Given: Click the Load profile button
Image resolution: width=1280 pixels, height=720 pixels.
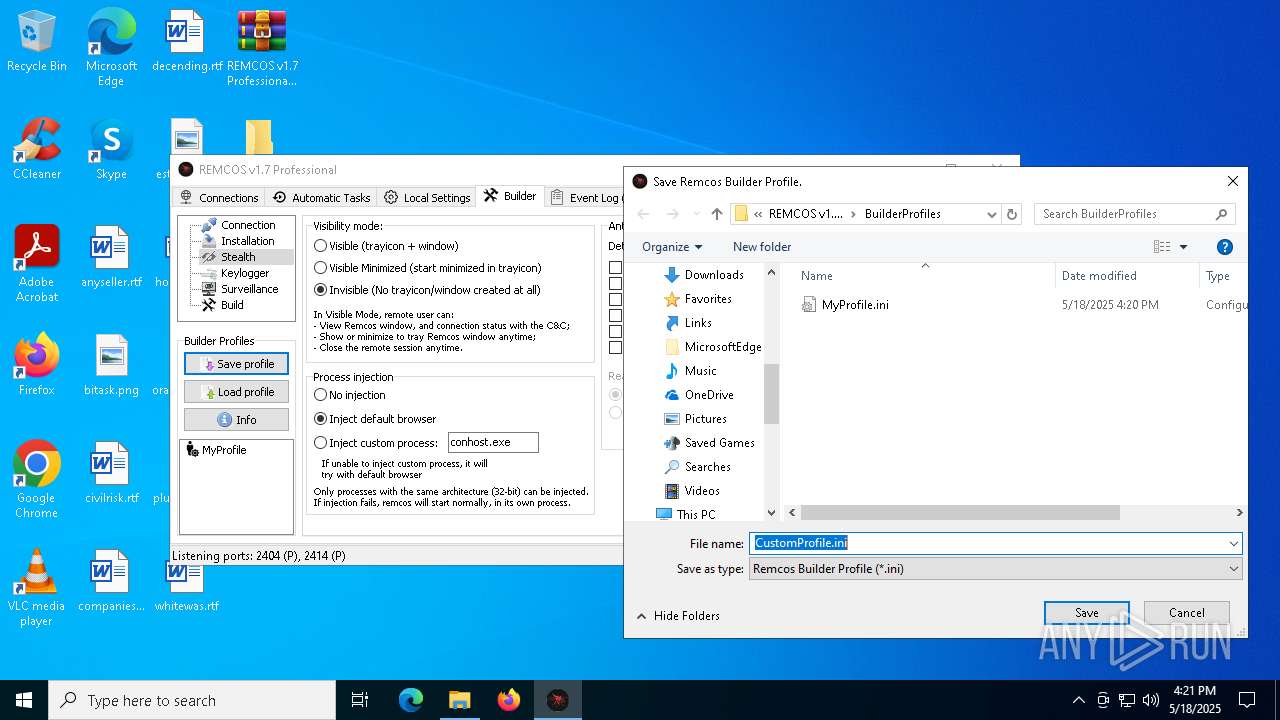Looking at the screenshot, I should 236,392.
